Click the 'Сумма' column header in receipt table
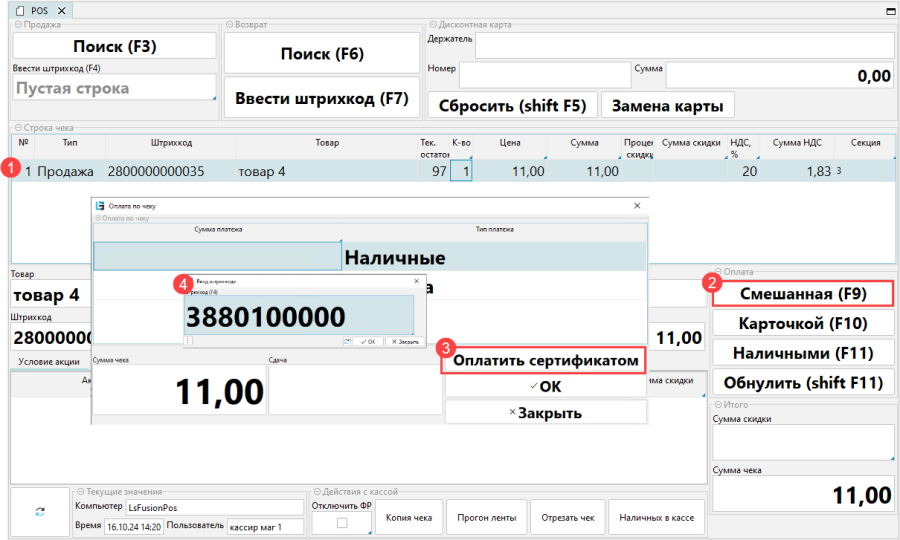 584,143
